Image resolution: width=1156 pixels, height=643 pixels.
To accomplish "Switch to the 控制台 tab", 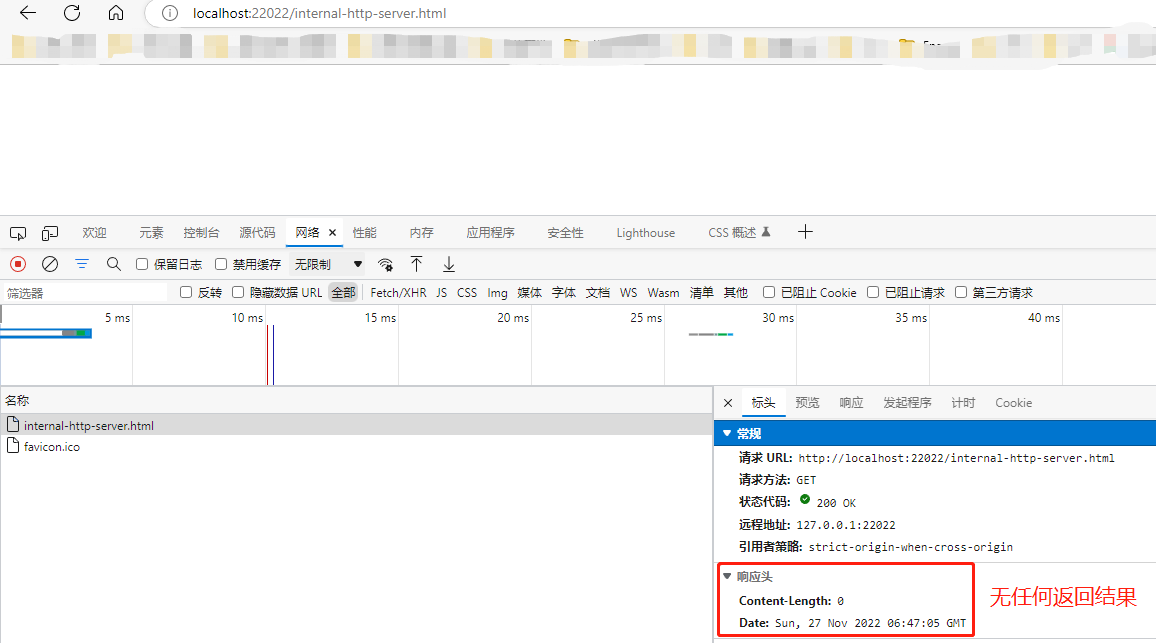I will (x=201, y=232).
